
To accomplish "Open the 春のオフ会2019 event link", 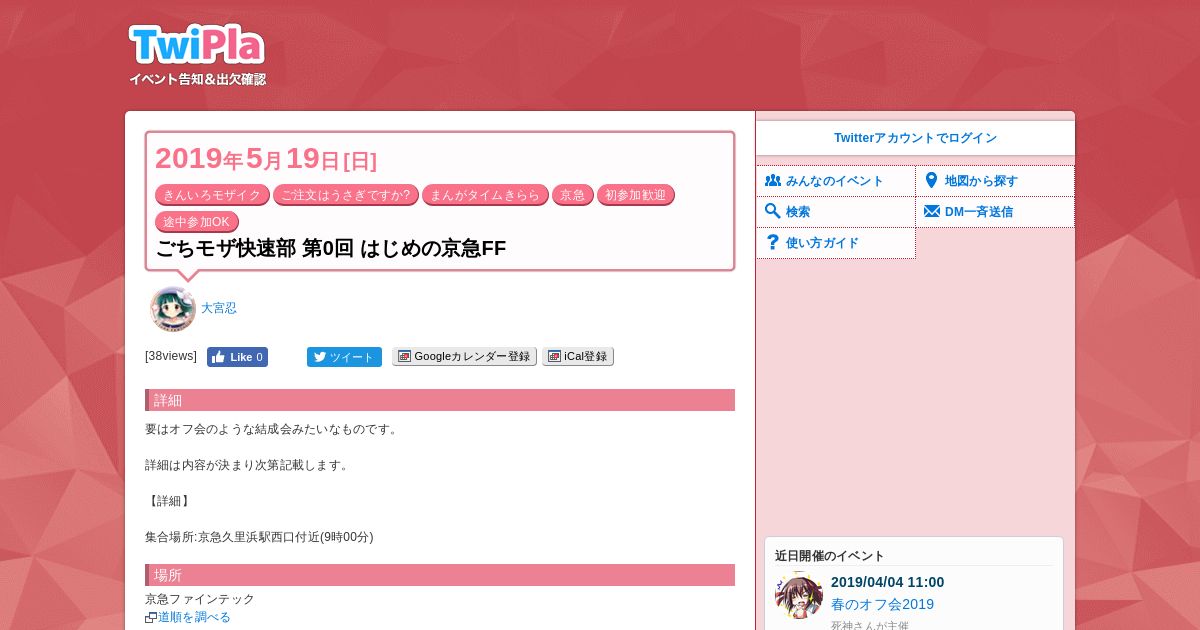I will point(882,604).
